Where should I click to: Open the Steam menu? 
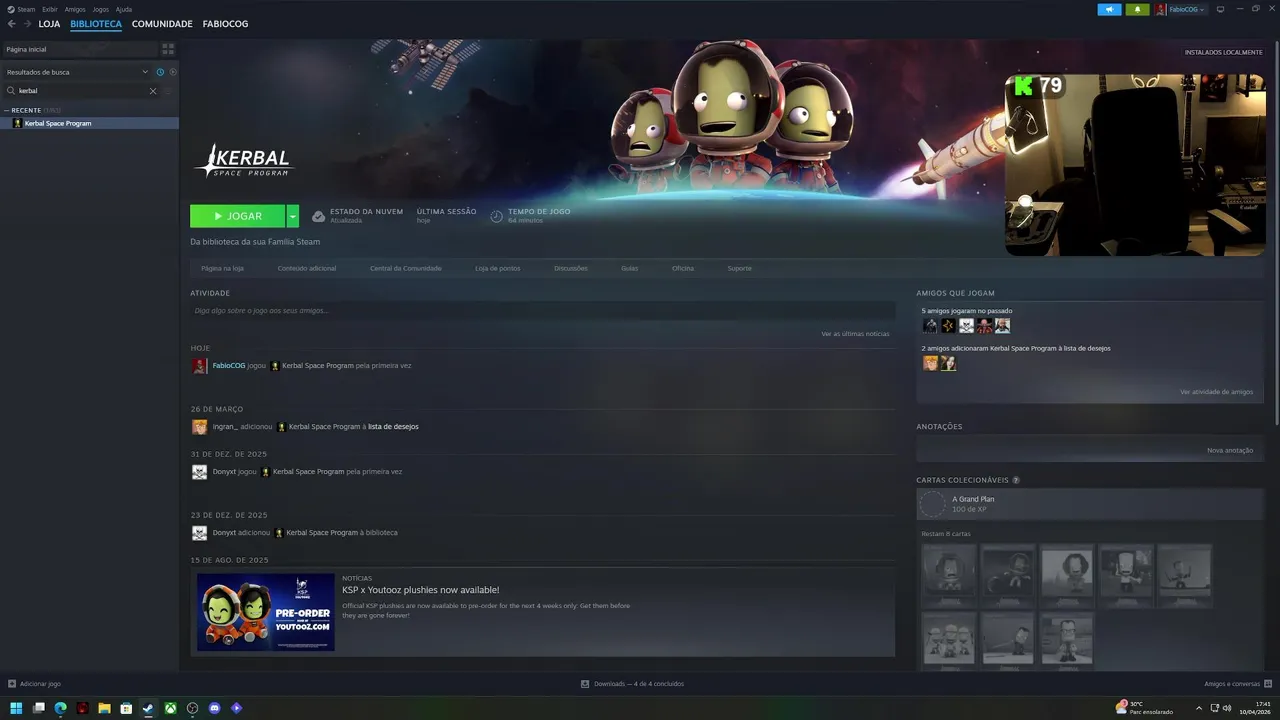[x=26, y=9]
